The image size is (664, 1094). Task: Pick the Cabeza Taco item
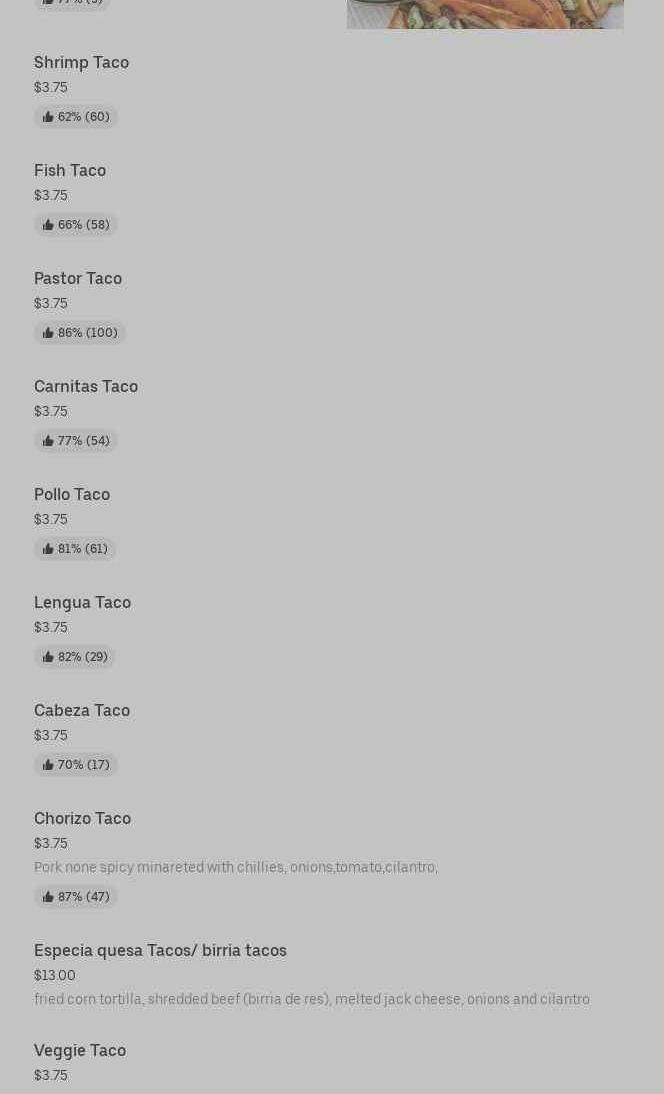point(82,710)
